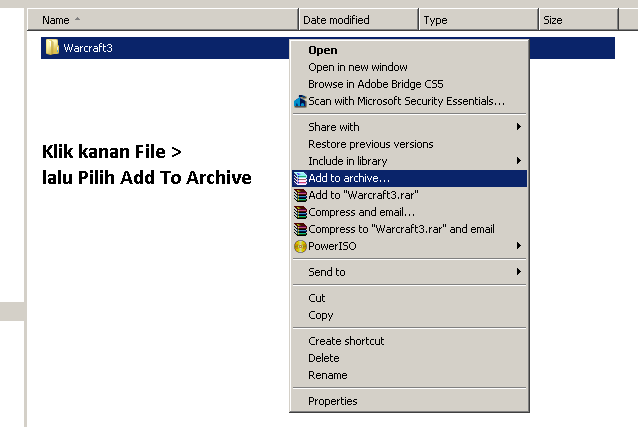Screen dimensions: 638x427
Task: Select Restore previous versions
Action: coord(409,144)
